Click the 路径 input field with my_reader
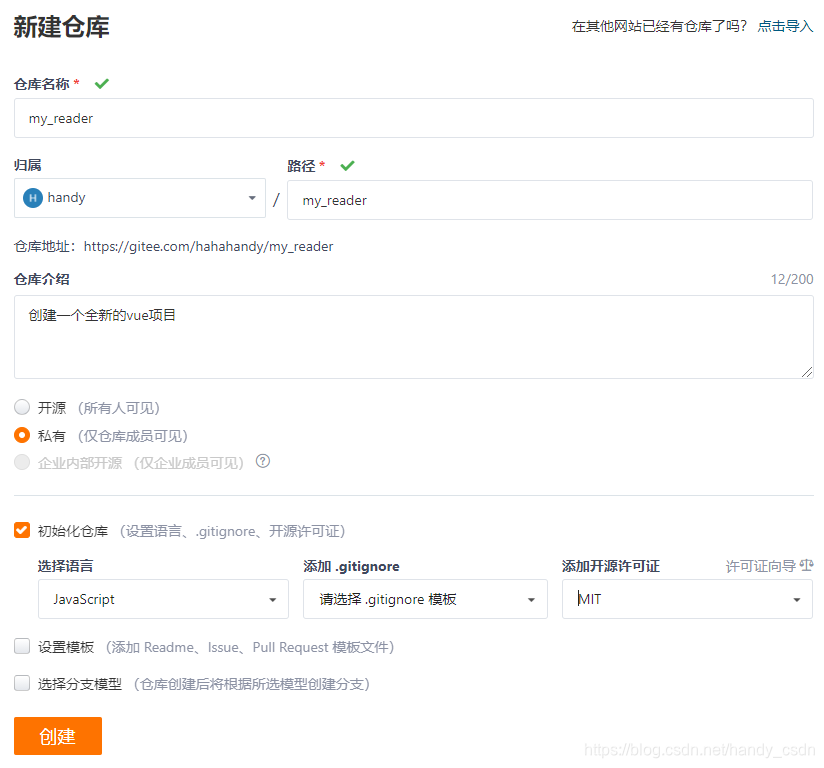 pos(550,200)
